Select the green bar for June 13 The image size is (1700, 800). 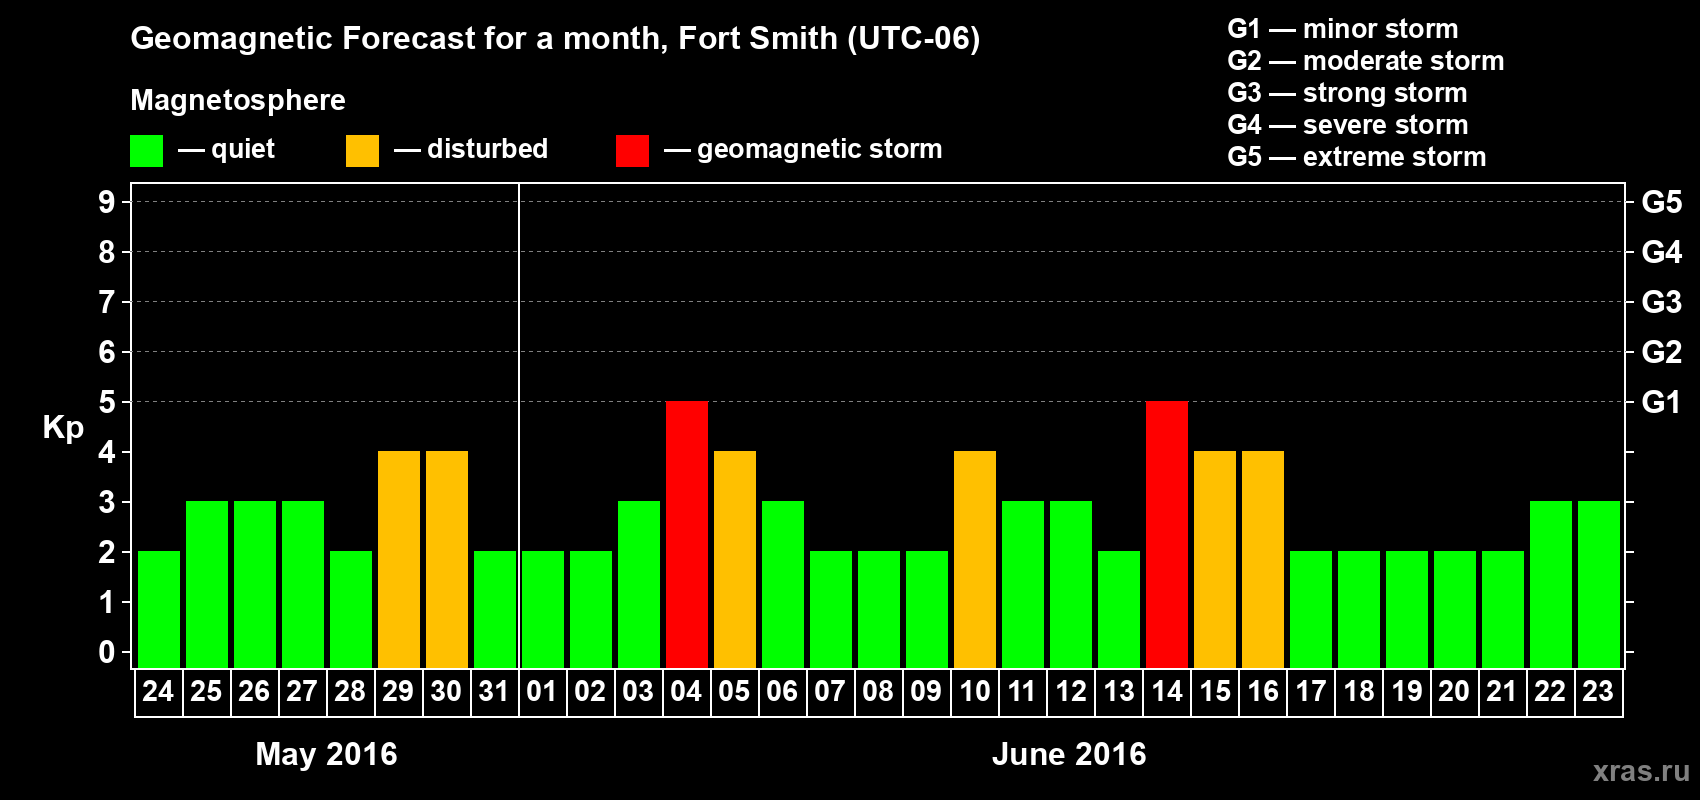pos(1119,609)
